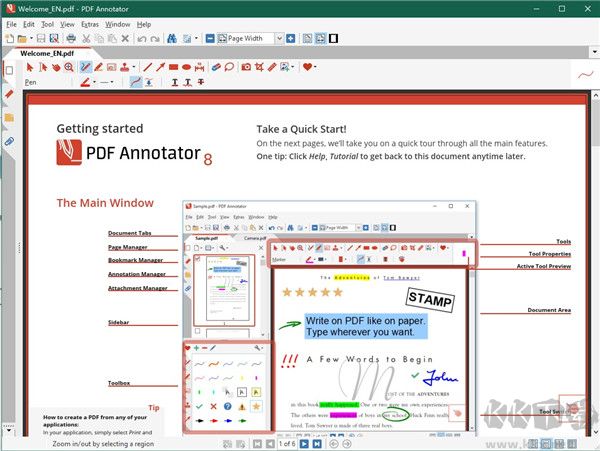Image resolution: width=600 pixels, height=451 pixels.
Task: Go to the first page
Action: [x=257, y=444]
